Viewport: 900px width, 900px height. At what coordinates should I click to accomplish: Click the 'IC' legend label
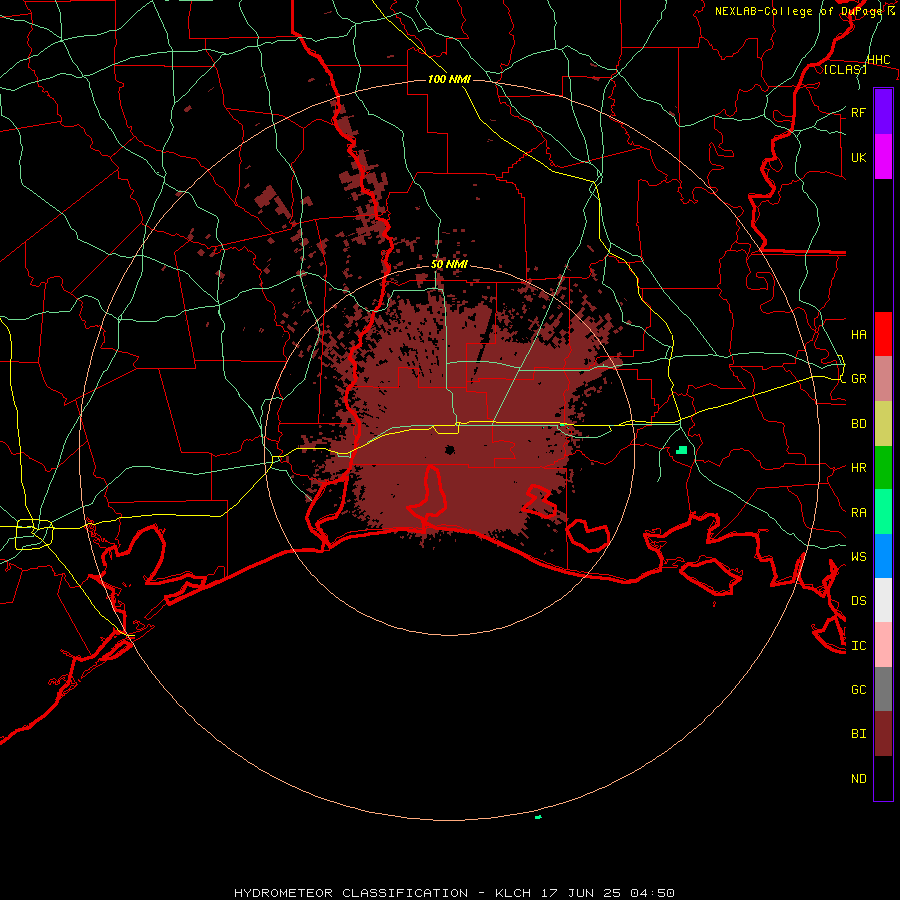pyautogui.click(x=858, y=646)
